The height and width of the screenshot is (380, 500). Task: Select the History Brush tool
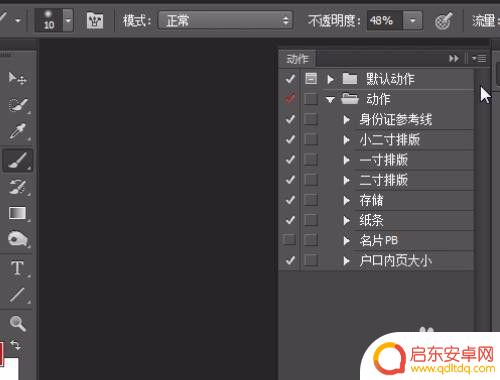(17, 187)
